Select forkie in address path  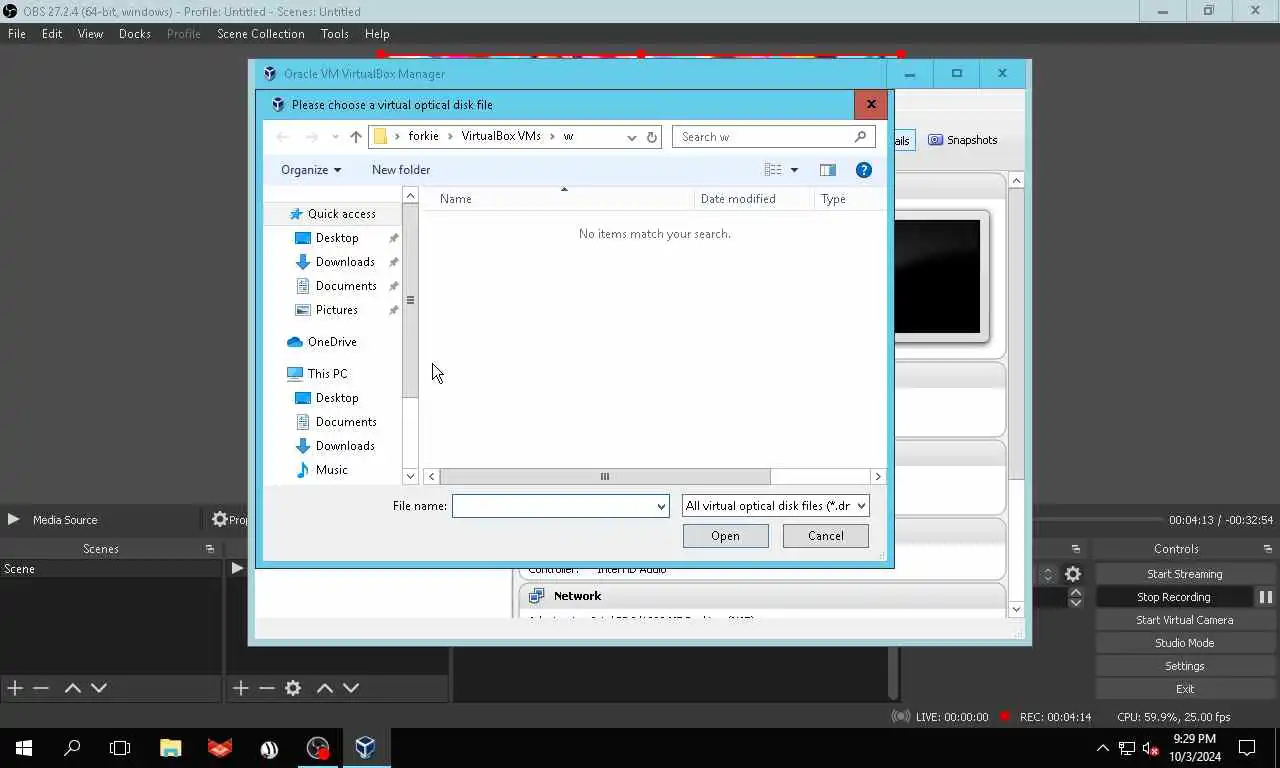pyautogui.click(x=423, y=136)
